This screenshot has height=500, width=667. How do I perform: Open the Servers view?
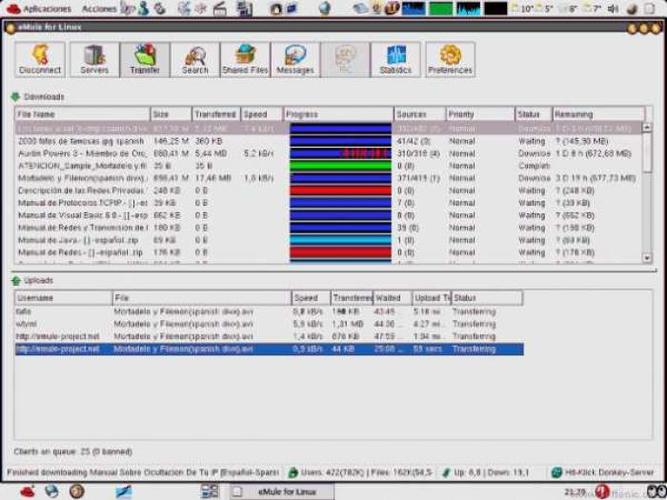(x=94, y=60)
